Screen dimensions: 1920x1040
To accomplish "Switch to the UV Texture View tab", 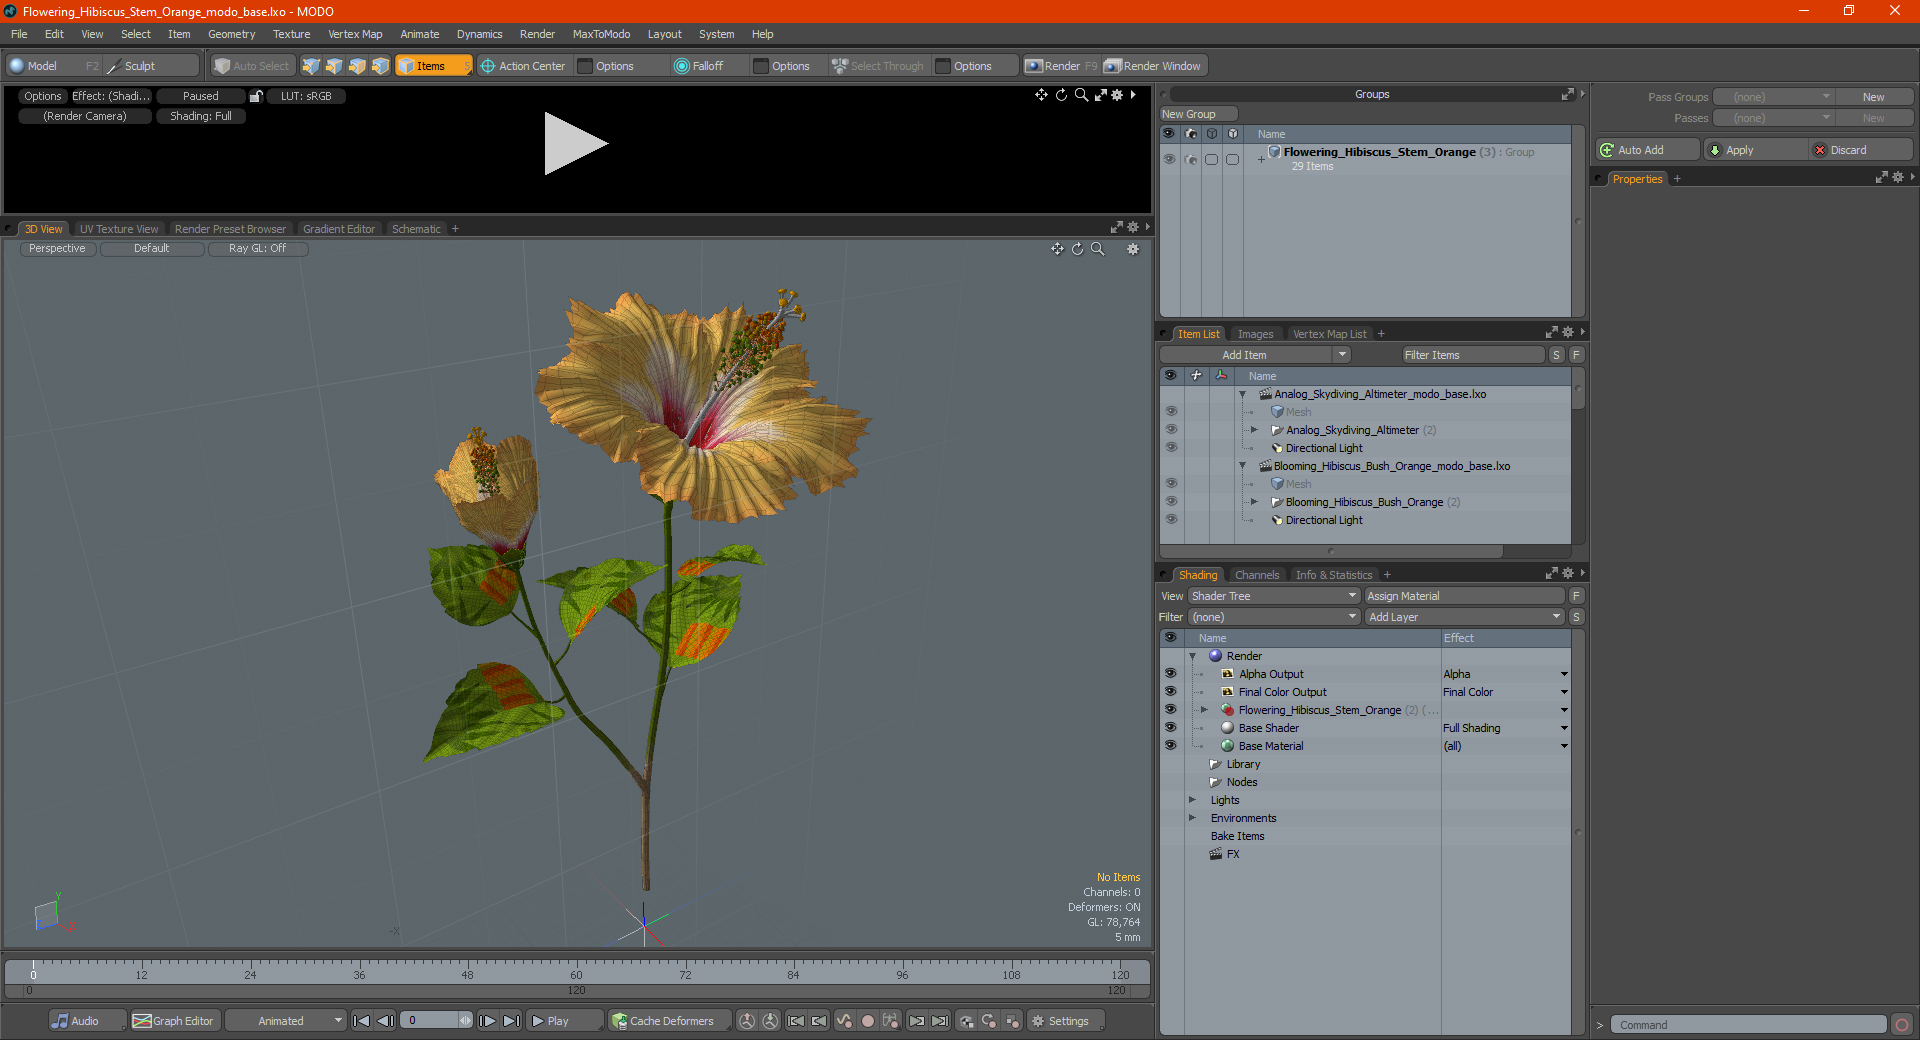I will [x=119, y=229].
